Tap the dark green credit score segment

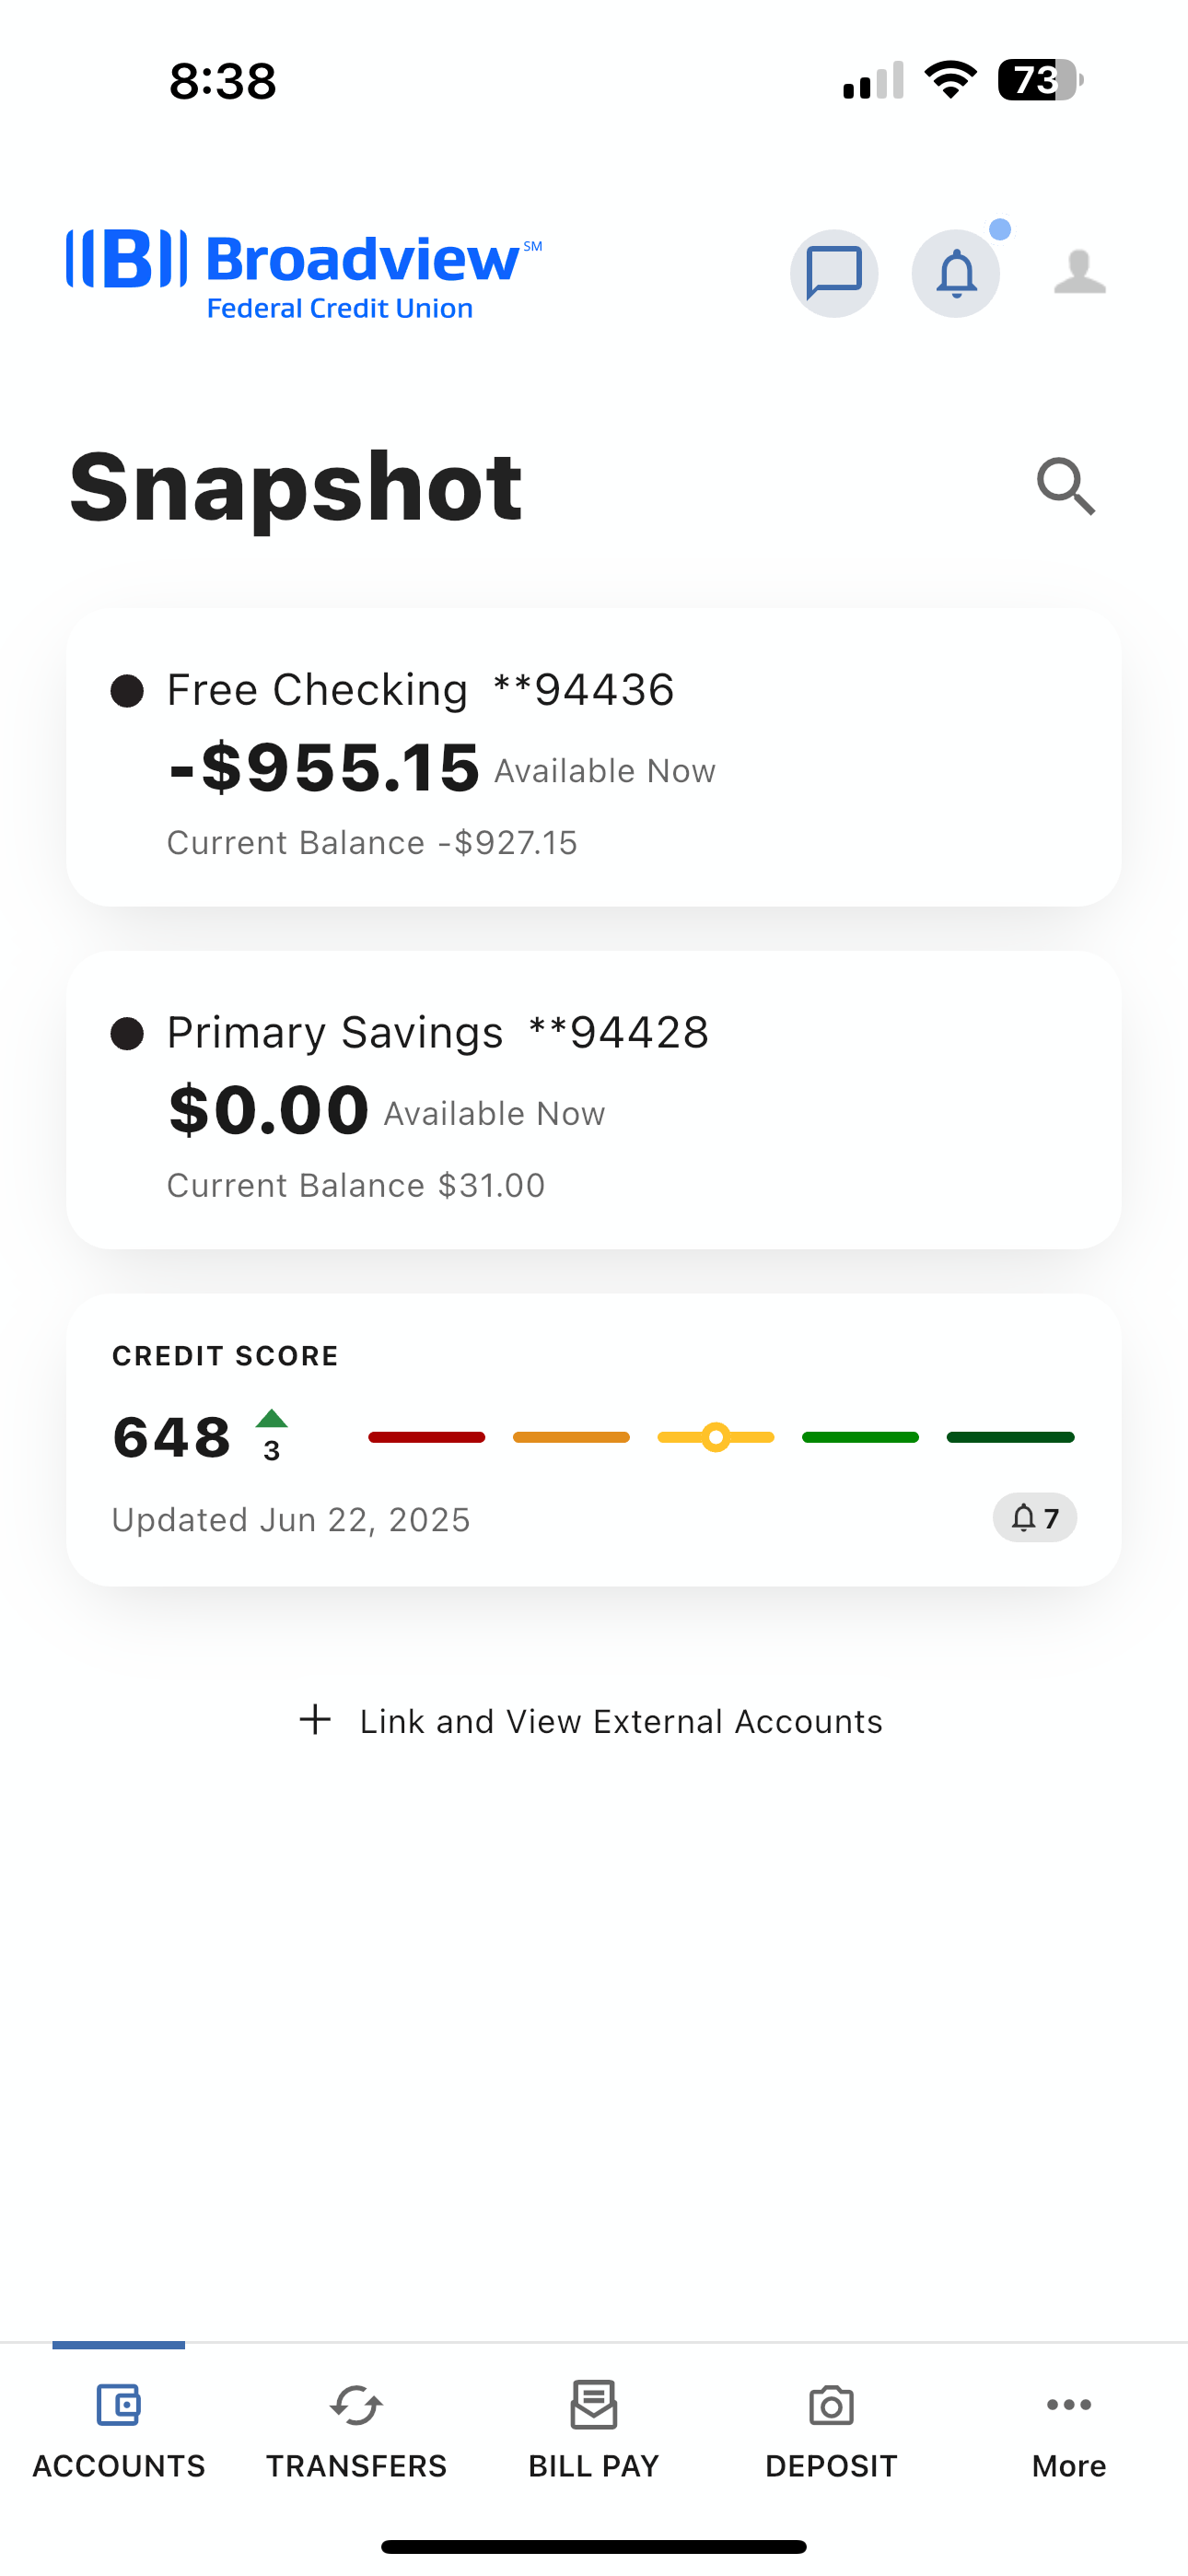tap(1010, 1437)
